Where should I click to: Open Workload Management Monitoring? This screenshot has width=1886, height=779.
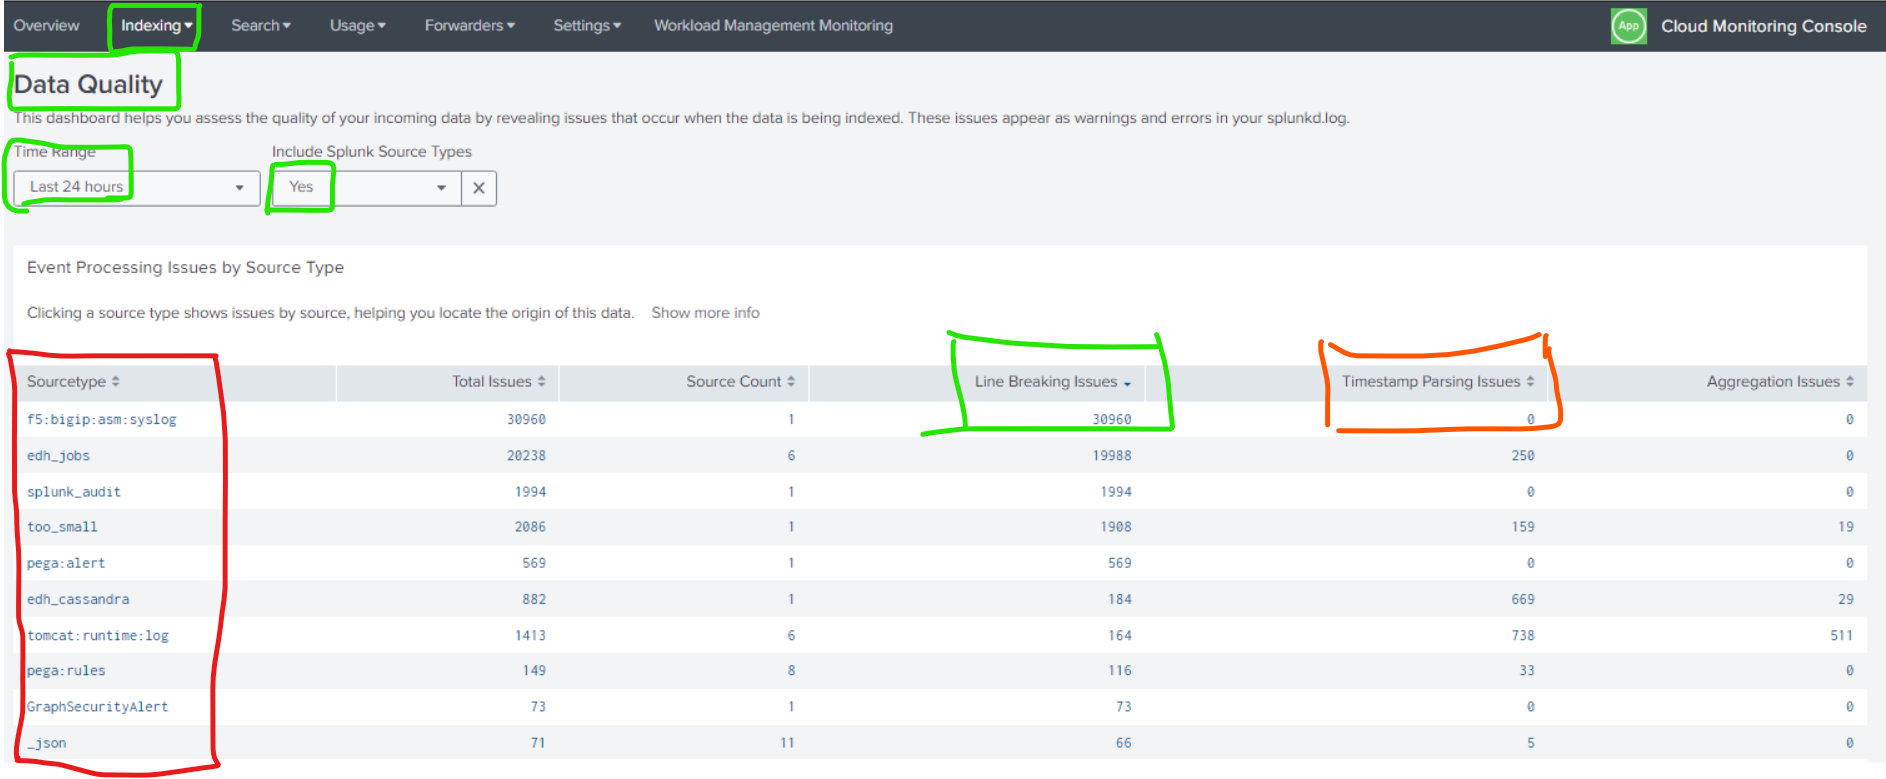tap(773, 26)
